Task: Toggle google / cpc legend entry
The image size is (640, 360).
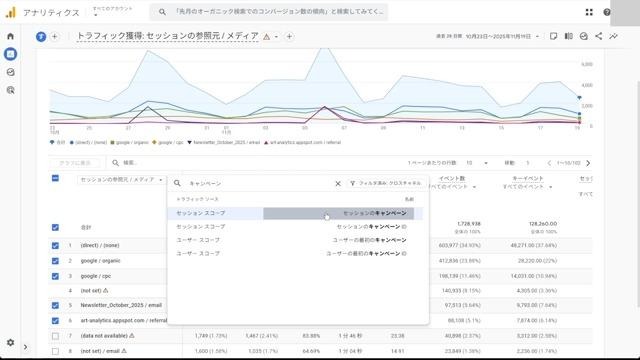Action: pos(168,142)
